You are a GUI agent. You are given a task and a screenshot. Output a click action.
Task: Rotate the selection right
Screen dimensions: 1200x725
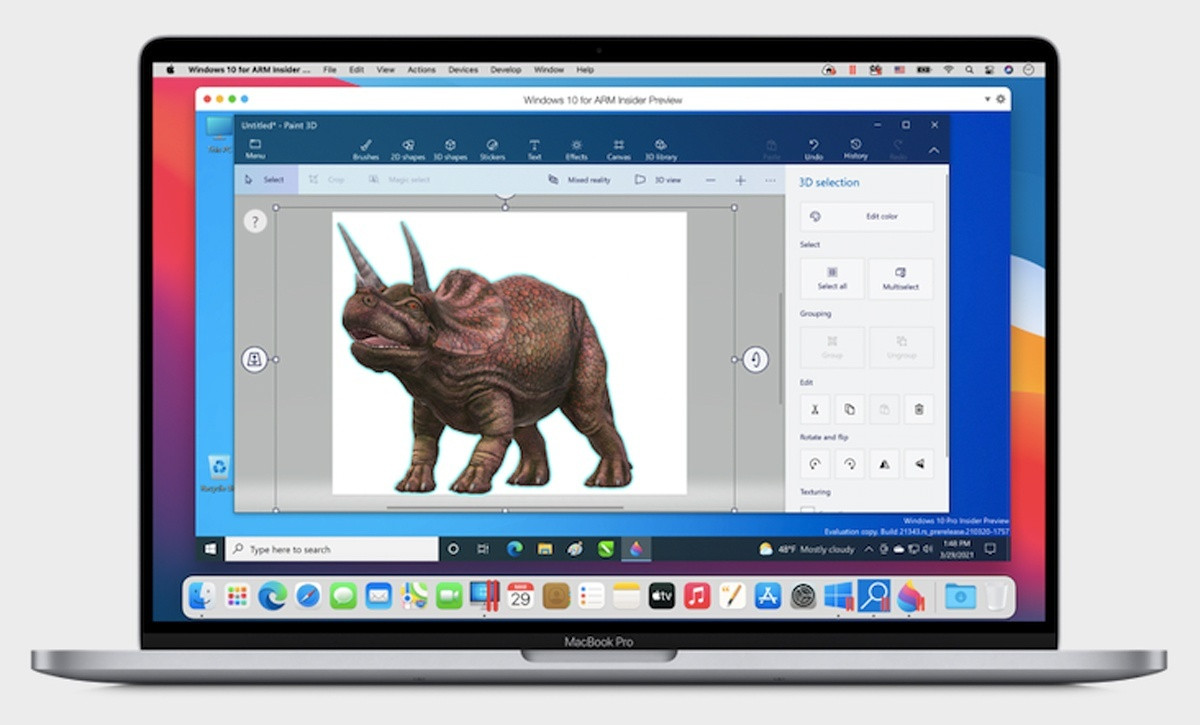[x=849, y=464]
